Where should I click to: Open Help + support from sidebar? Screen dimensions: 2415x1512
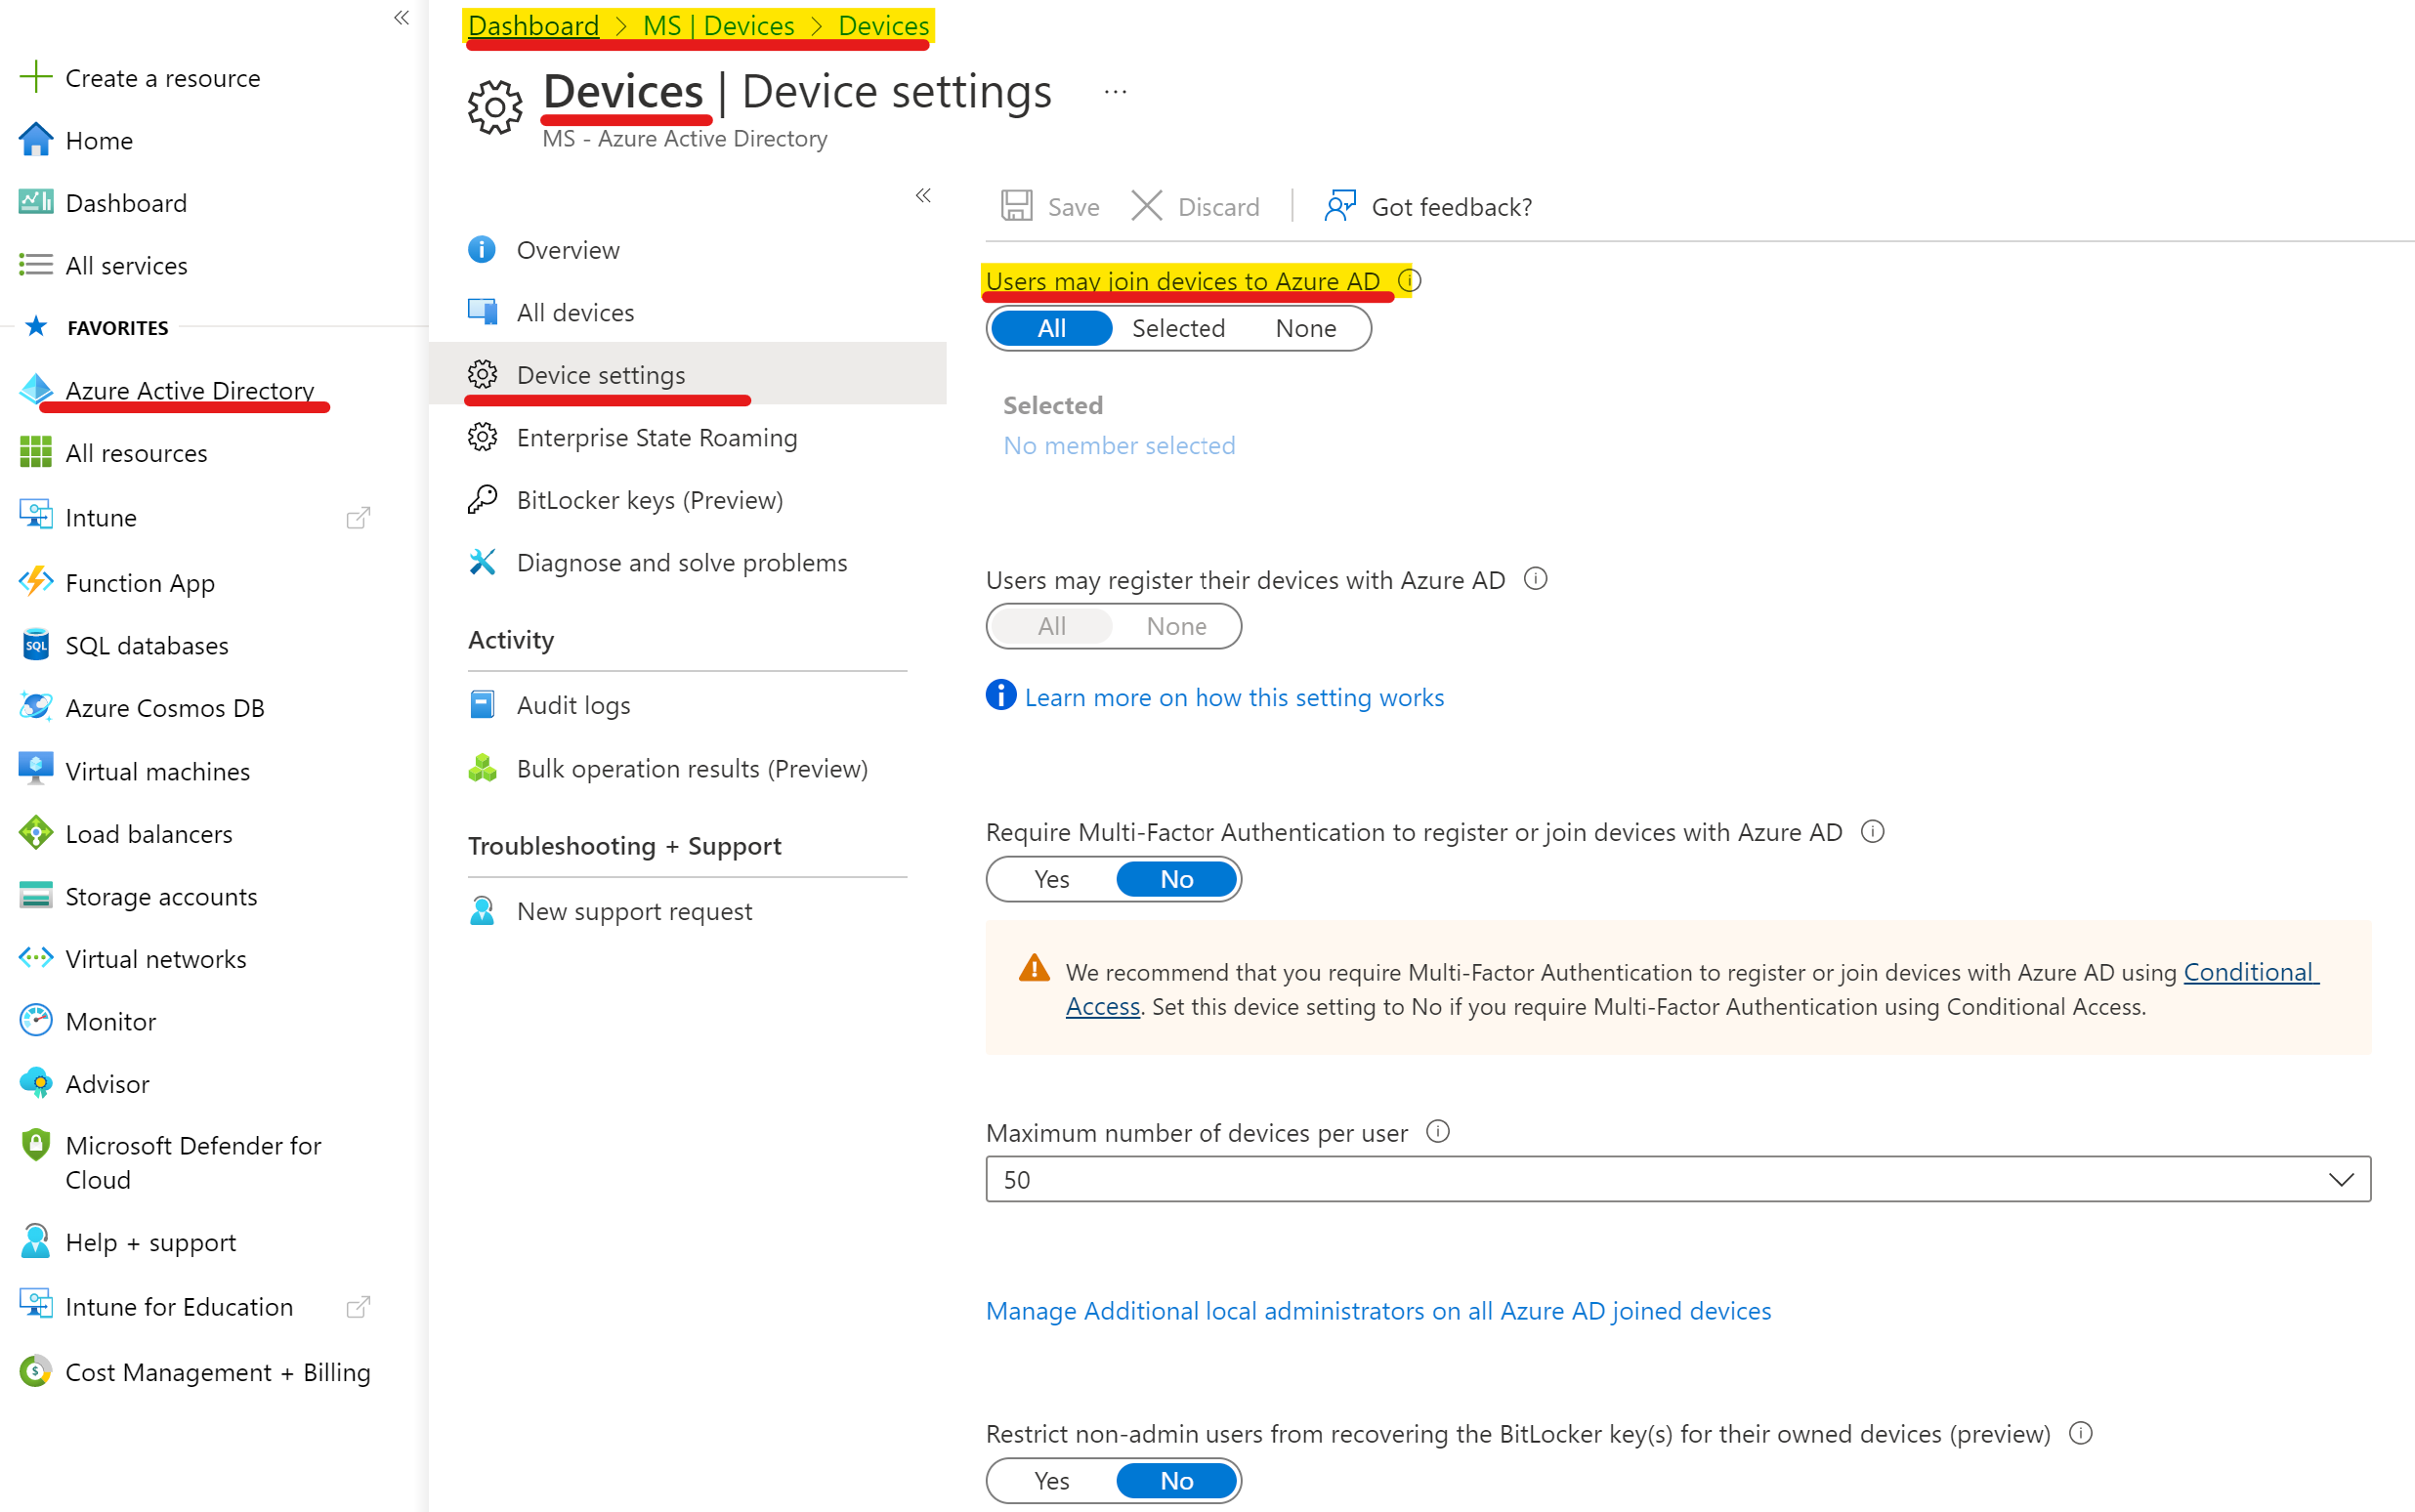(x=151, y=1242)
